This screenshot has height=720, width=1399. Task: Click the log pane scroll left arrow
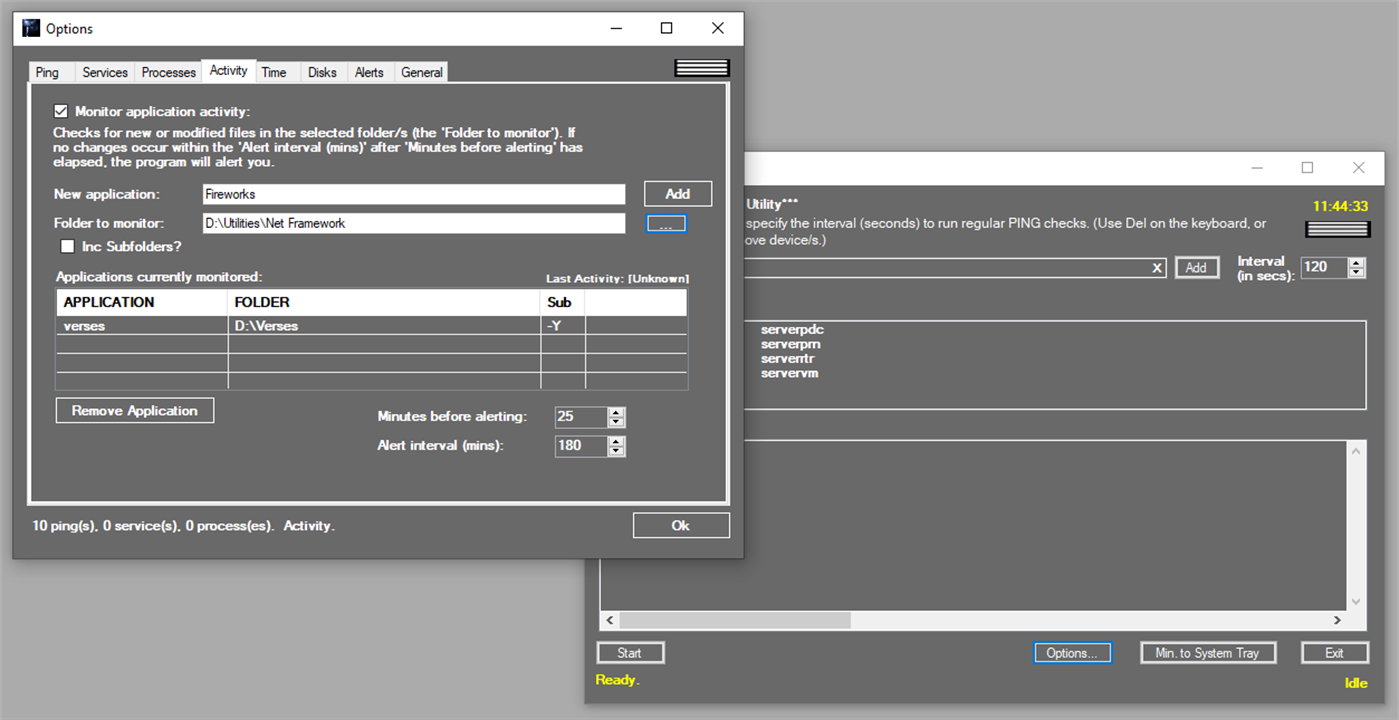click(610, 621)
